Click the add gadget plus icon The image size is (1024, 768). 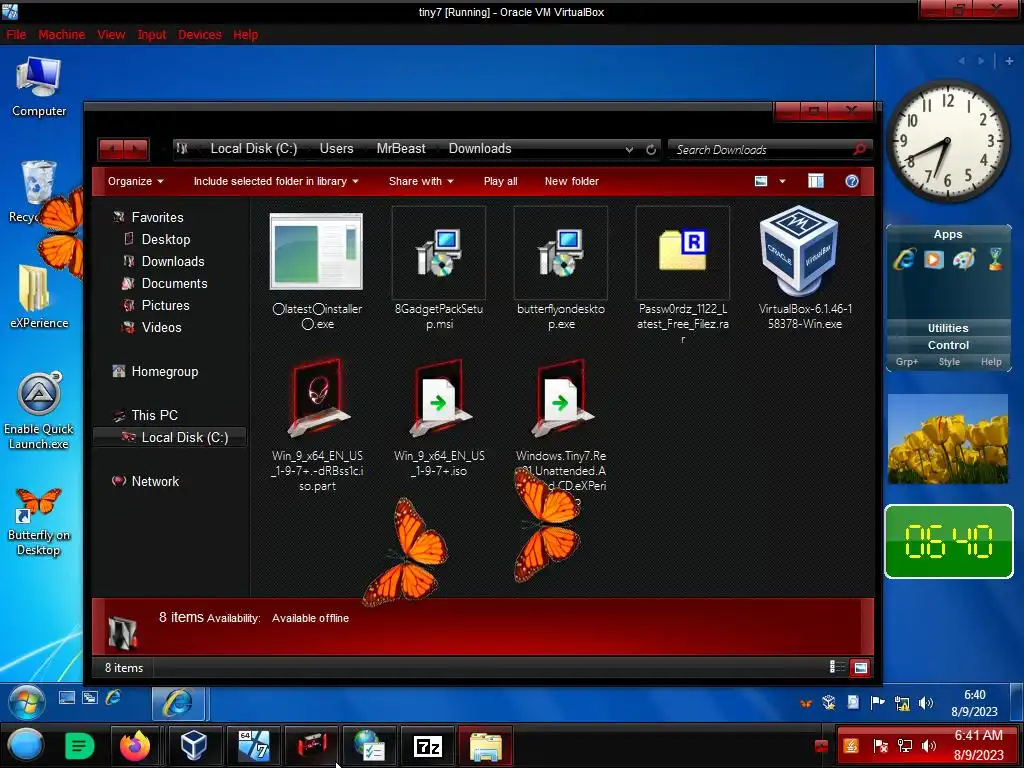[x=1009, y=61]
